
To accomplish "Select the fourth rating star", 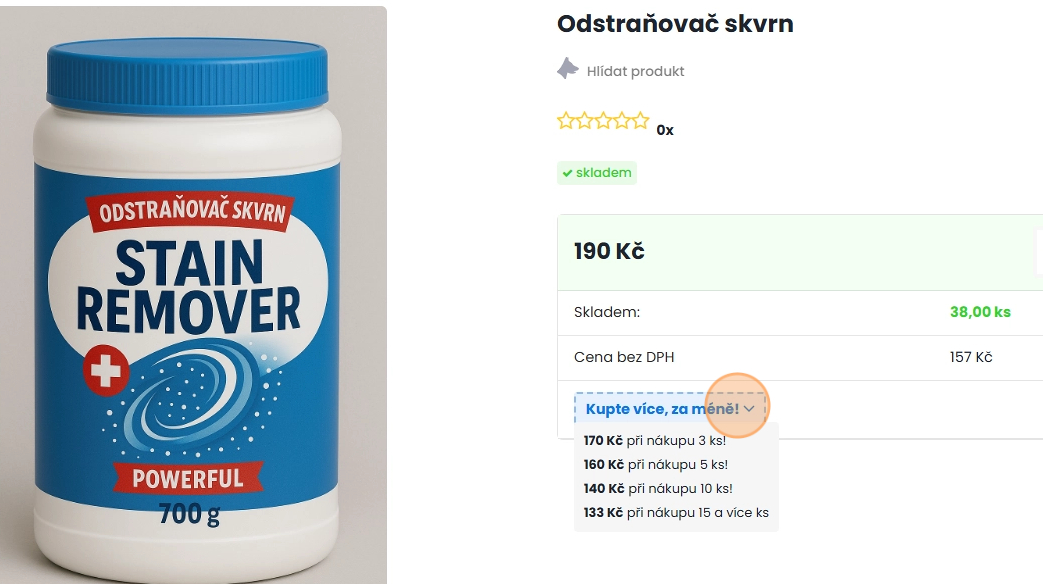I will click(621, 120).
